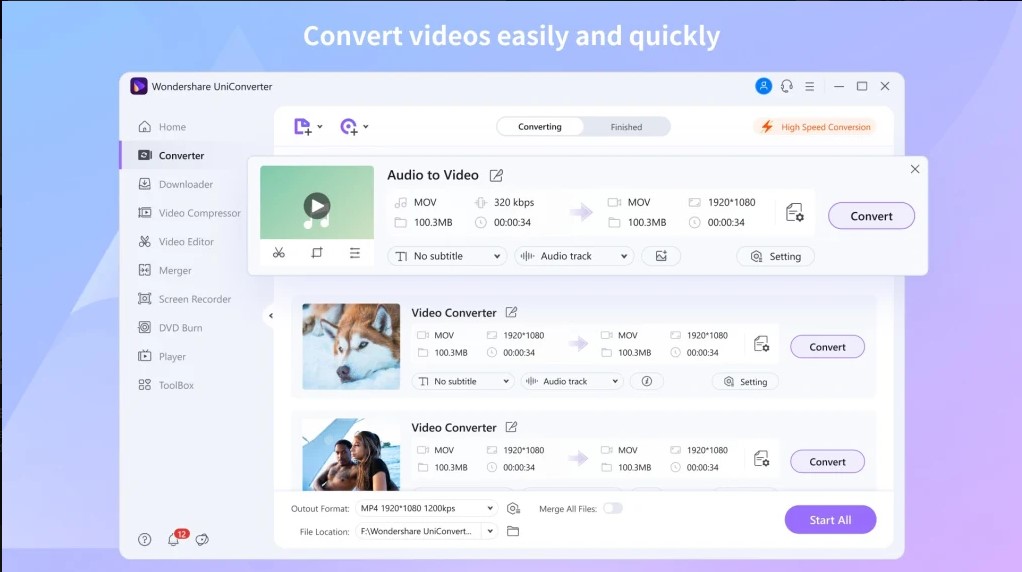1022x572 pixels.
Task: Play the Audio to Video preview
Action: pos(317,206)
